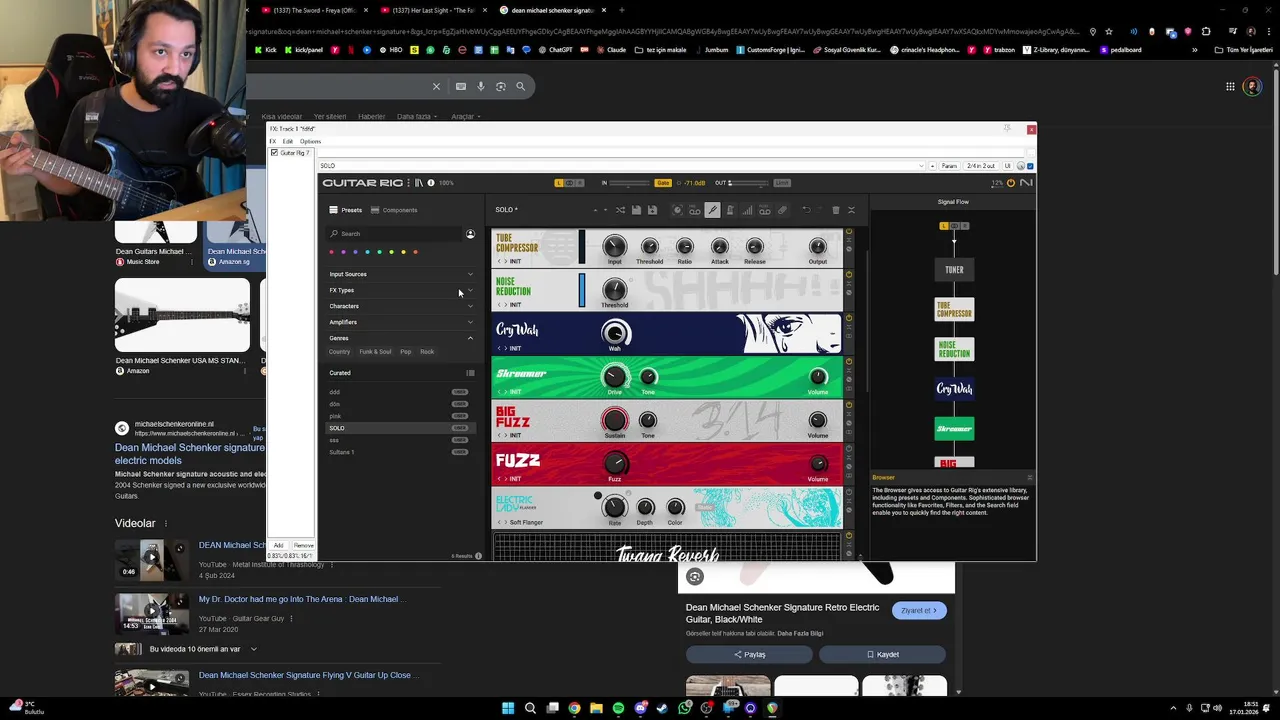The image size is (1280, 720).
Task: Open Windows Start button on taskbar
Action: (508, 708)
